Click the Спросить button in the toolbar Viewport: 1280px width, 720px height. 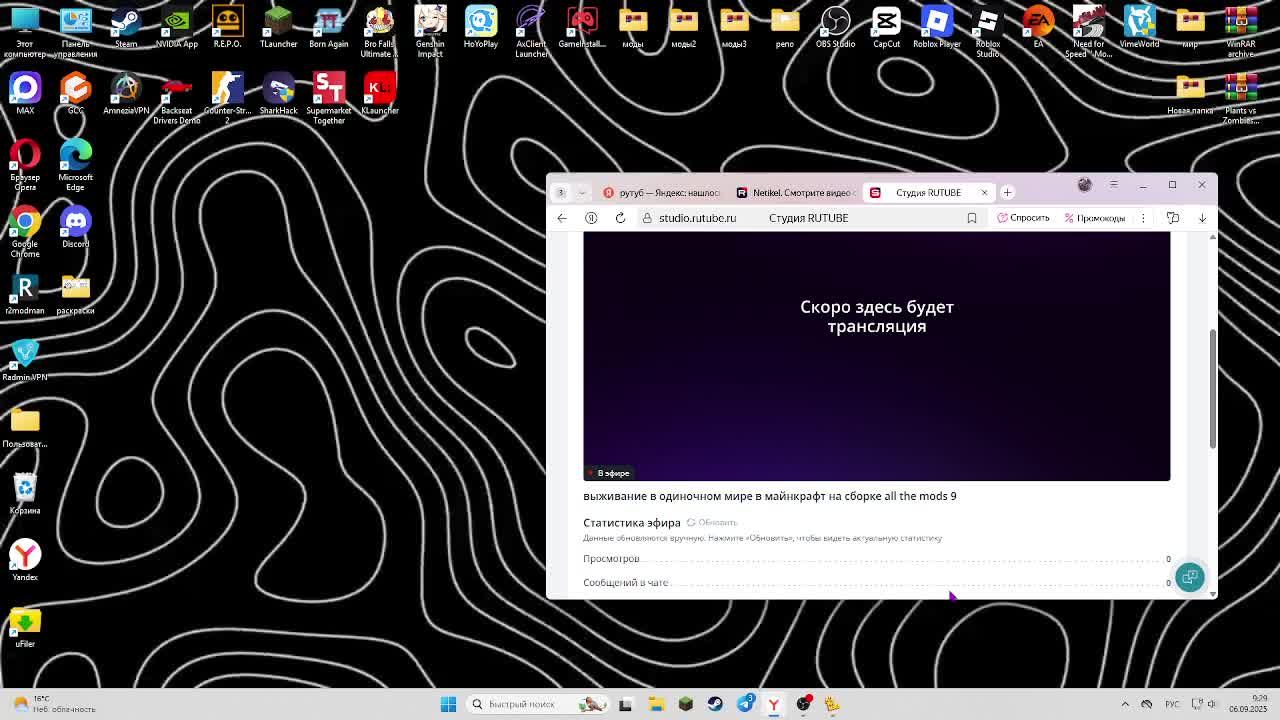click(x=1023, y=218)
